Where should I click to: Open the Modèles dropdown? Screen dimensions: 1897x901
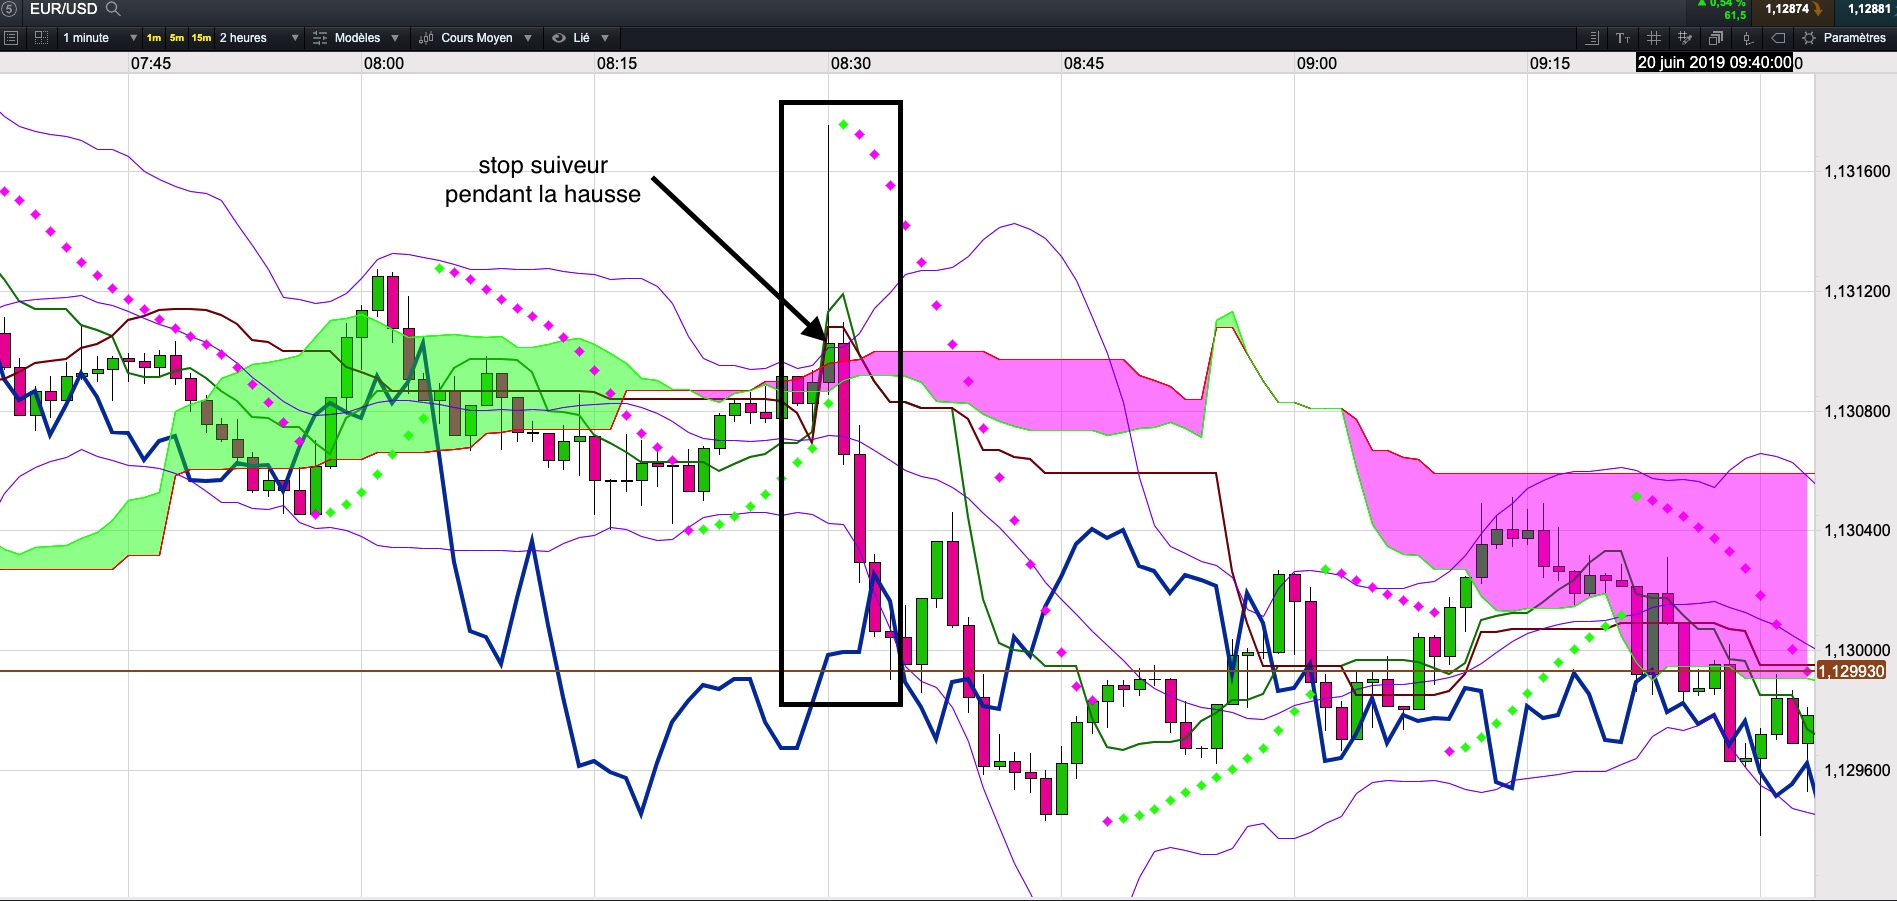(395, 38)
